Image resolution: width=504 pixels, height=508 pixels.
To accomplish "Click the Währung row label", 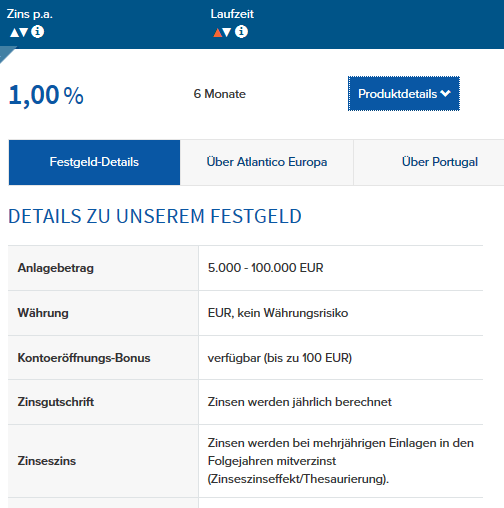I will coord(43,313).
